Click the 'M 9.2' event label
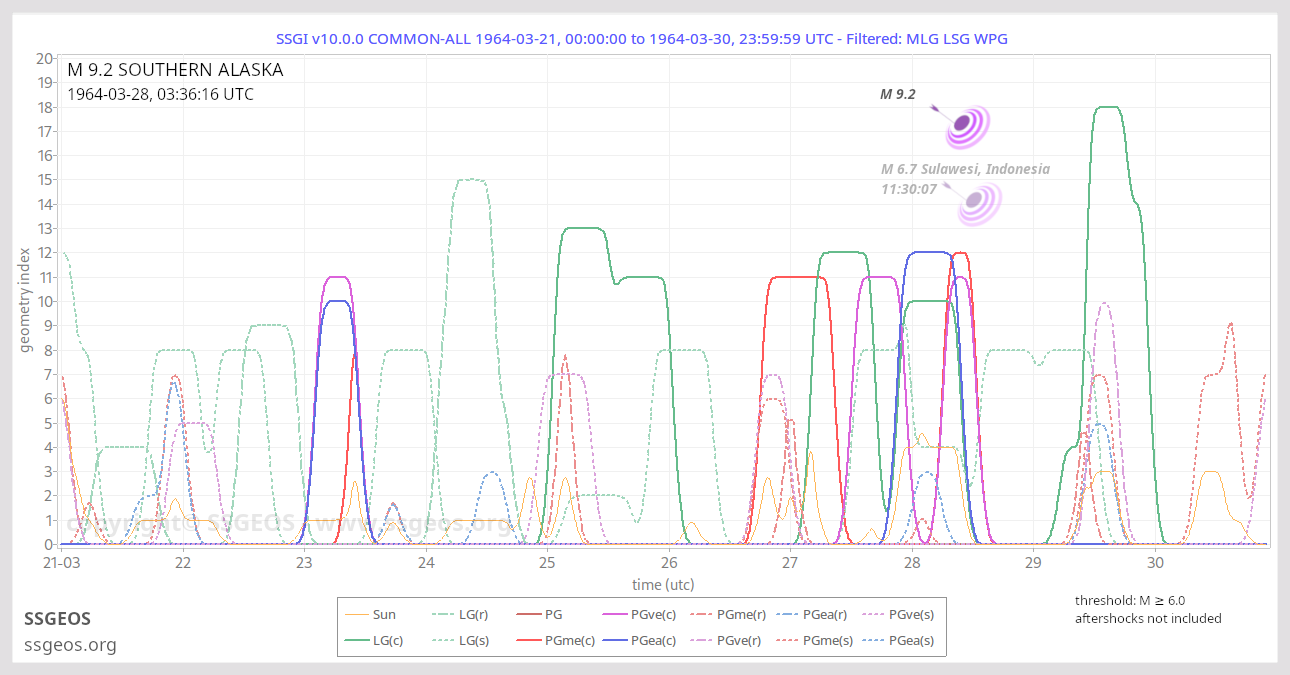1290x675 pixels. 898,94
